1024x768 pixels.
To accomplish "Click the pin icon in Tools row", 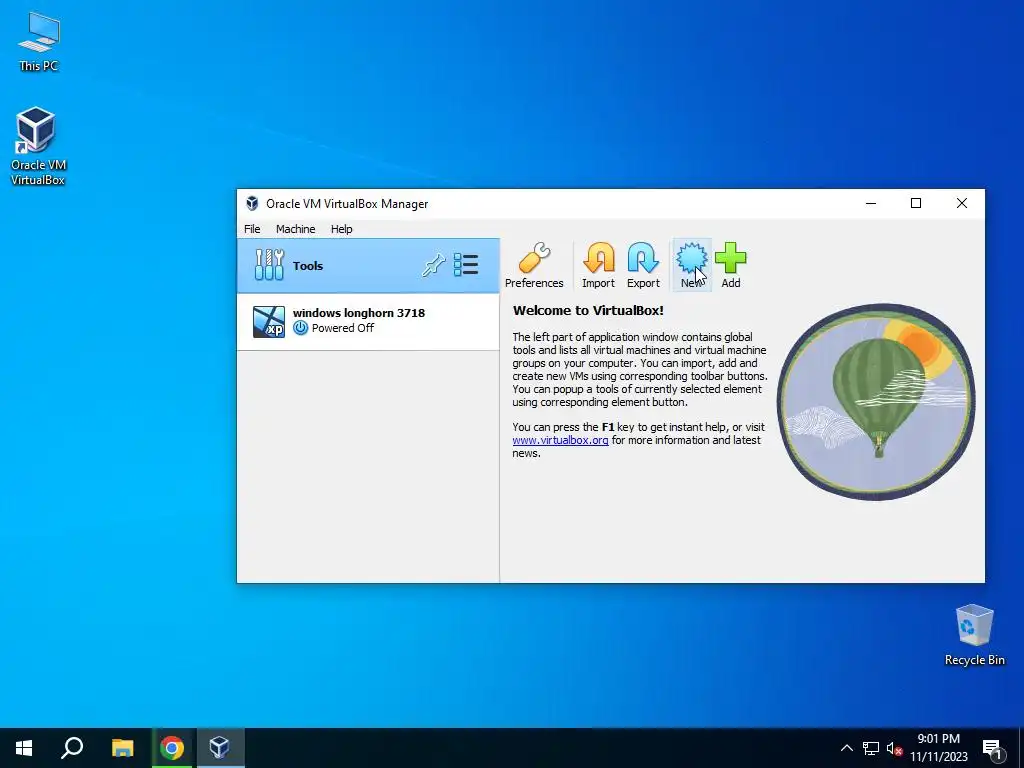I will tap(434, 265).
